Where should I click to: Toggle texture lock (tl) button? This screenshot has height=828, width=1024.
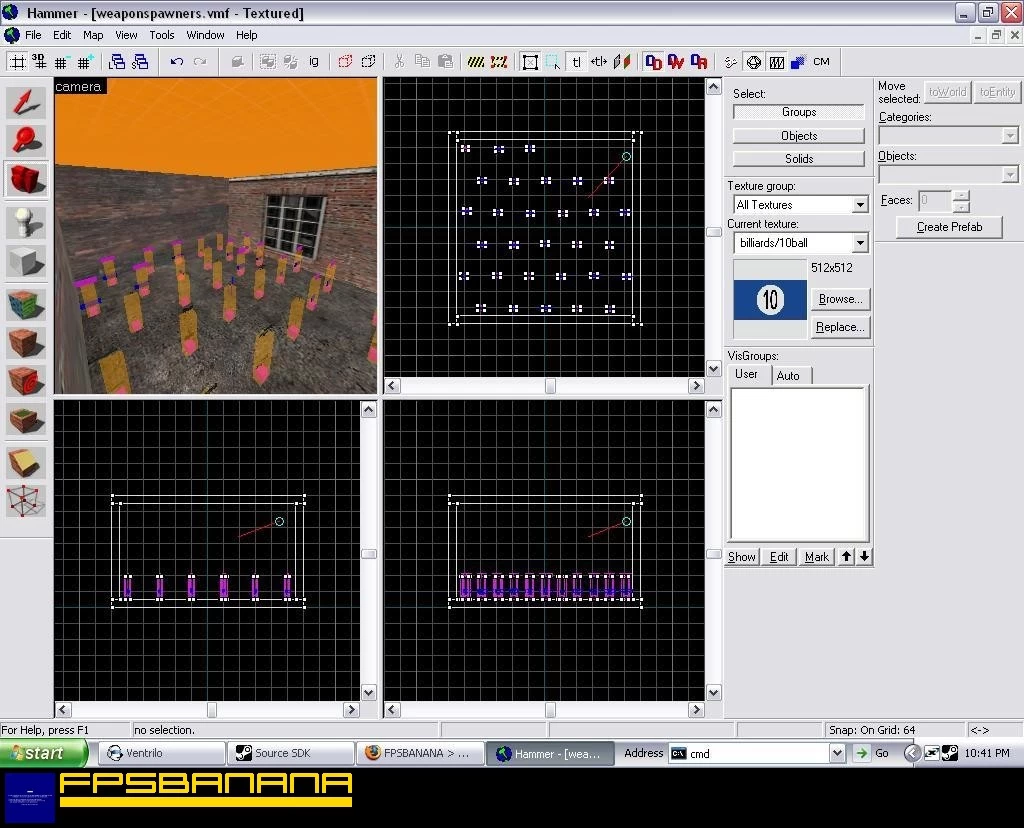(576, 62)
